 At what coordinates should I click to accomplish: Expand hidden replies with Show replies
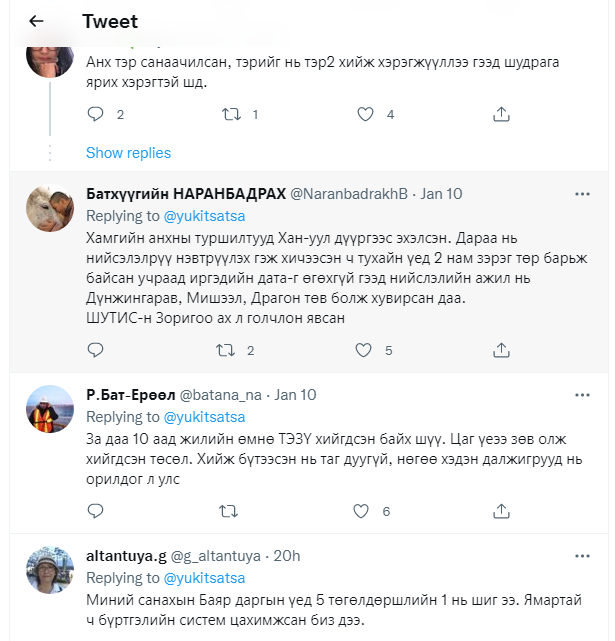pyautogui.click(x=128, y=153)
